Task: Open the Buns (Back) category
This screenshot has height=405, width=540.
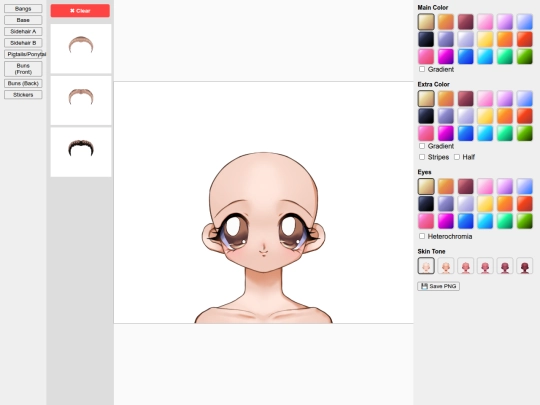Action: (x=23, y=83)
